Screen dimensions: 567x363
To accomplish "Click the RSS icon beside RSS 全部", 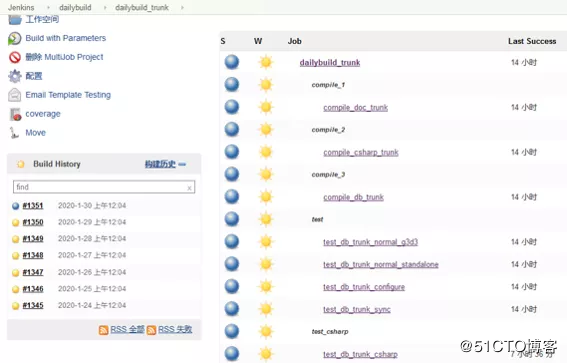I will 103,330.
